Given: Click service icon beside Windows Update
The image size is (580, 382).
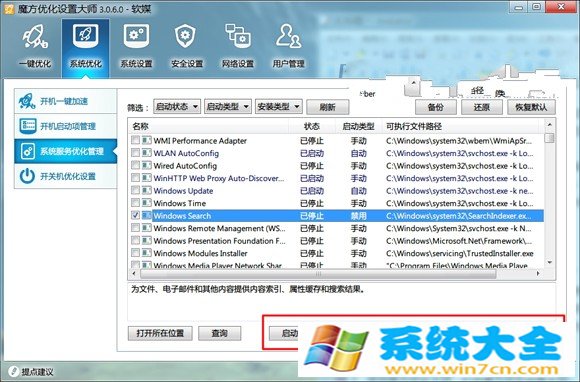Looking at the screenshot, I should click(x=146, y=190).
